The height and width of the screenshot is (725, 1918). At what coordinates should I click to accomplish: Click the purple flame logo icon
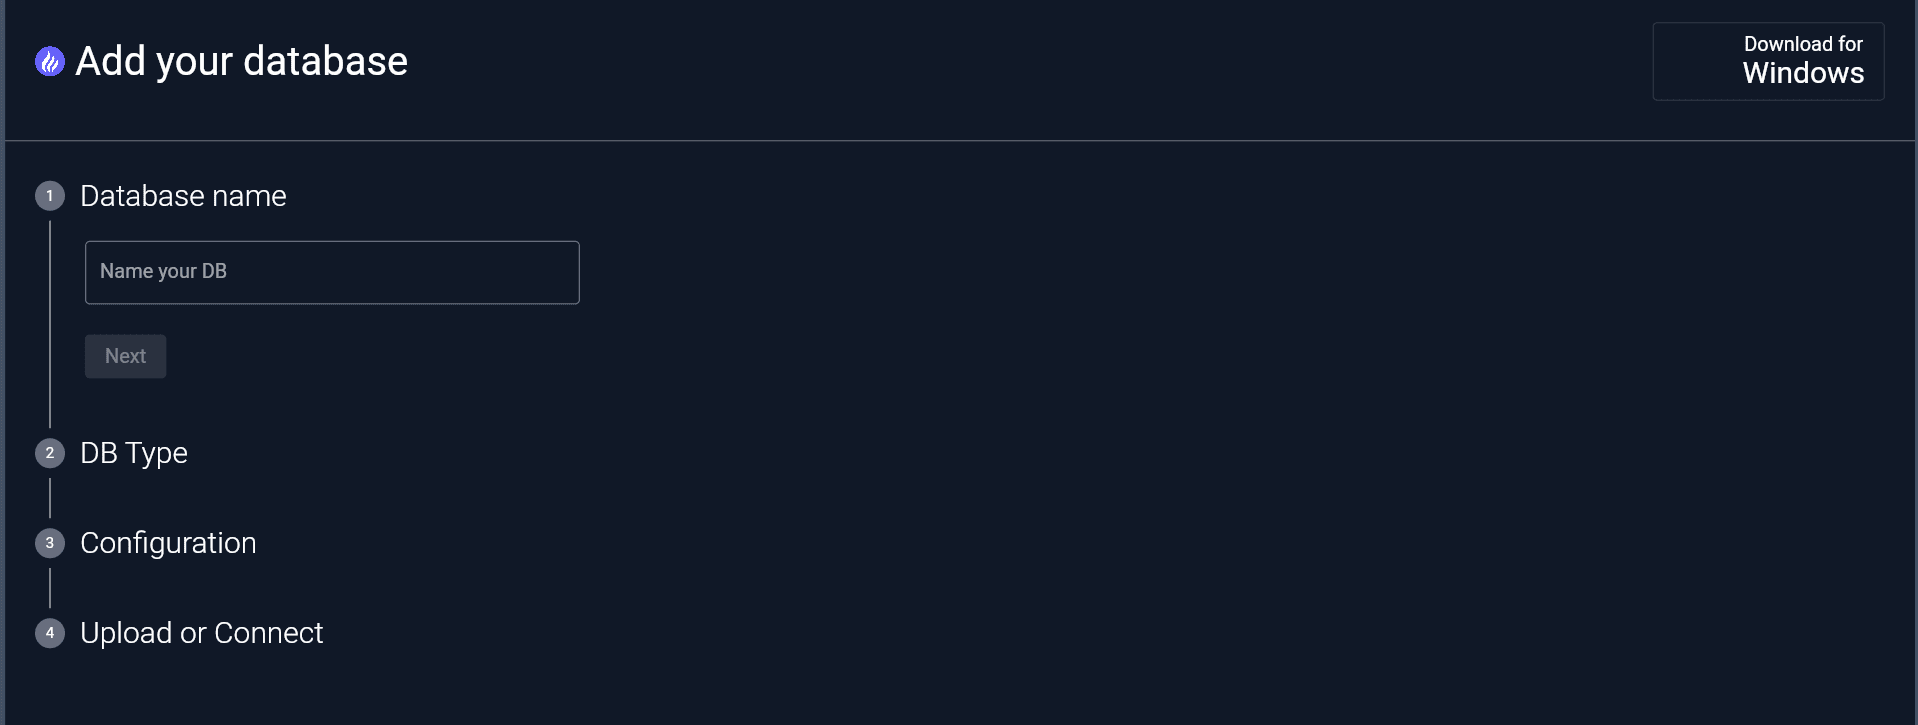point(50,62)
